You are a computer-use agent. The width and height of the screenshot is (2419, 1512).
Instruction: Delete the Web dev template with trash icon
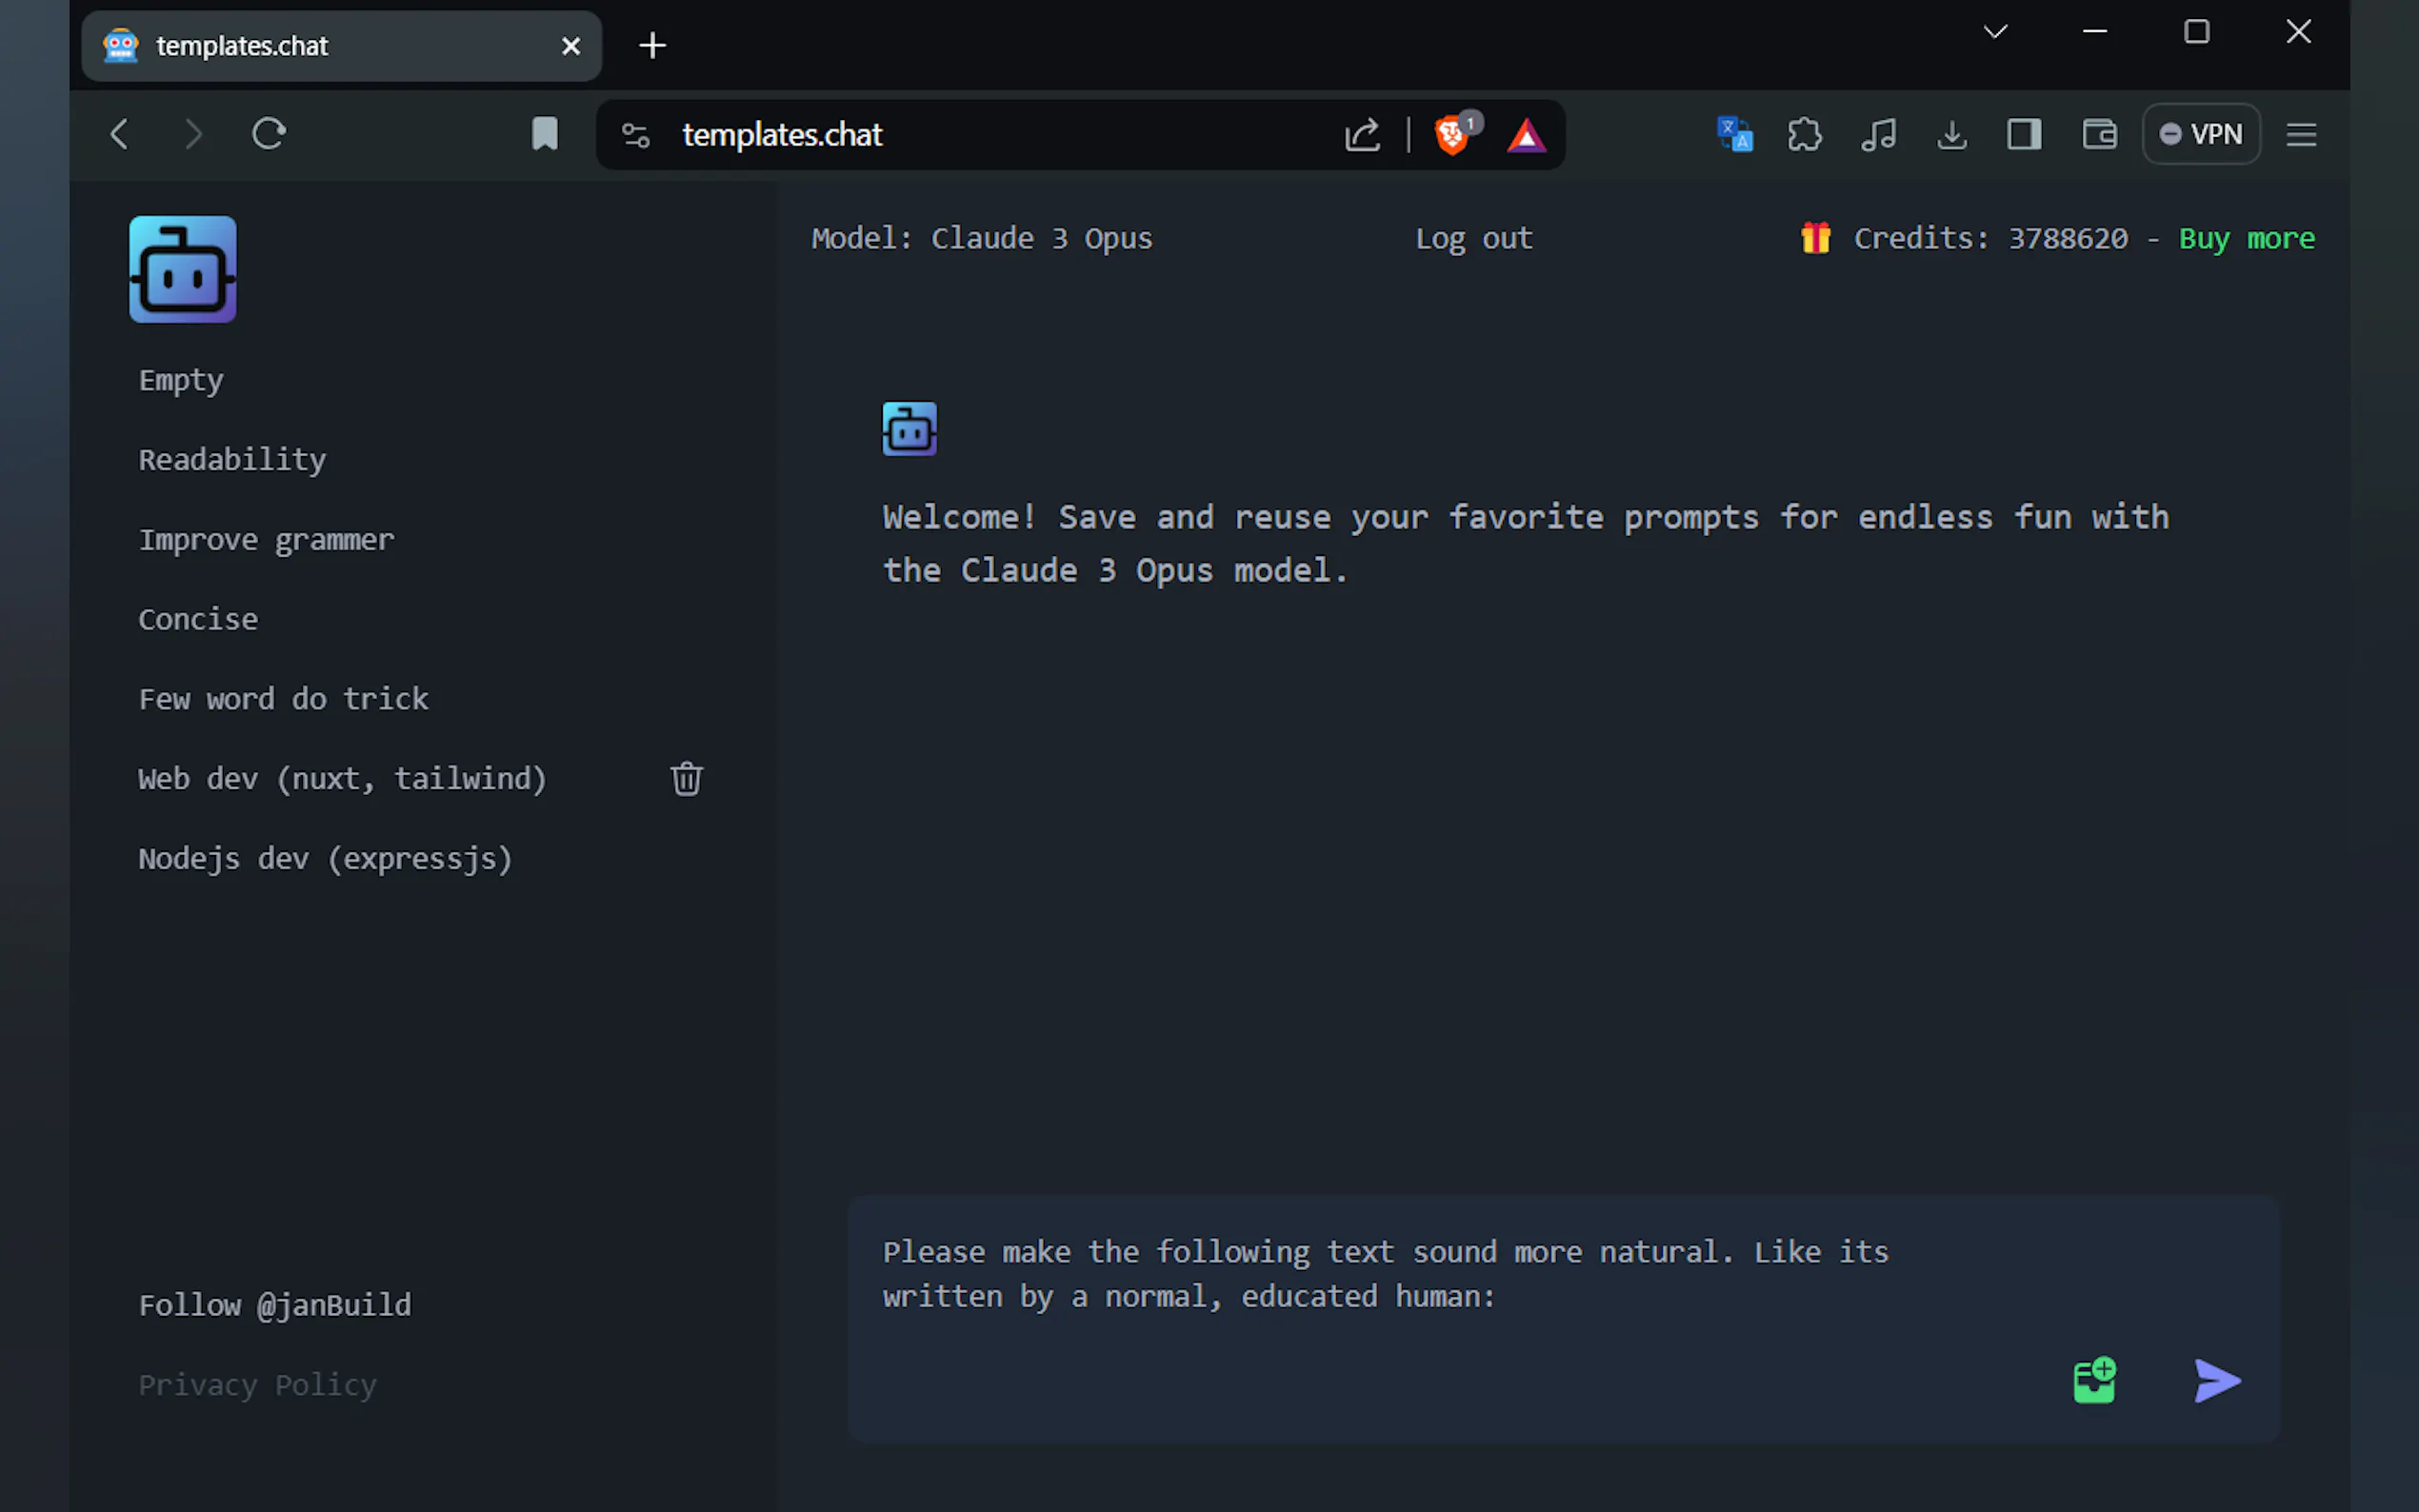pyautogui.click(x=686, y=778)
